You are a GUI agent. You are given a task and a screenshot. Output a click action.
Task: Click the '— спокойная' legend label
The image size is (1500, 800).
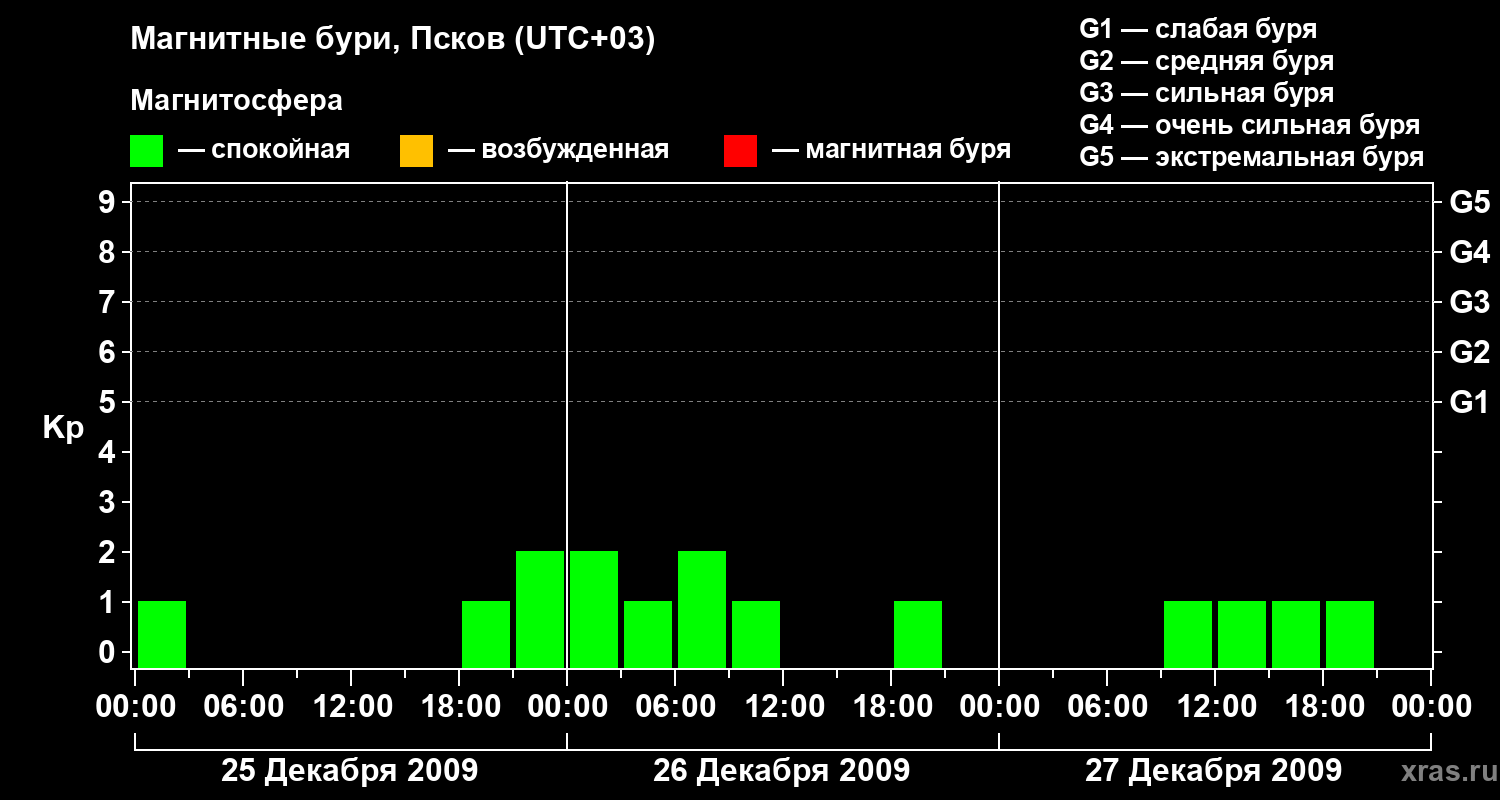tap(264, 150)
